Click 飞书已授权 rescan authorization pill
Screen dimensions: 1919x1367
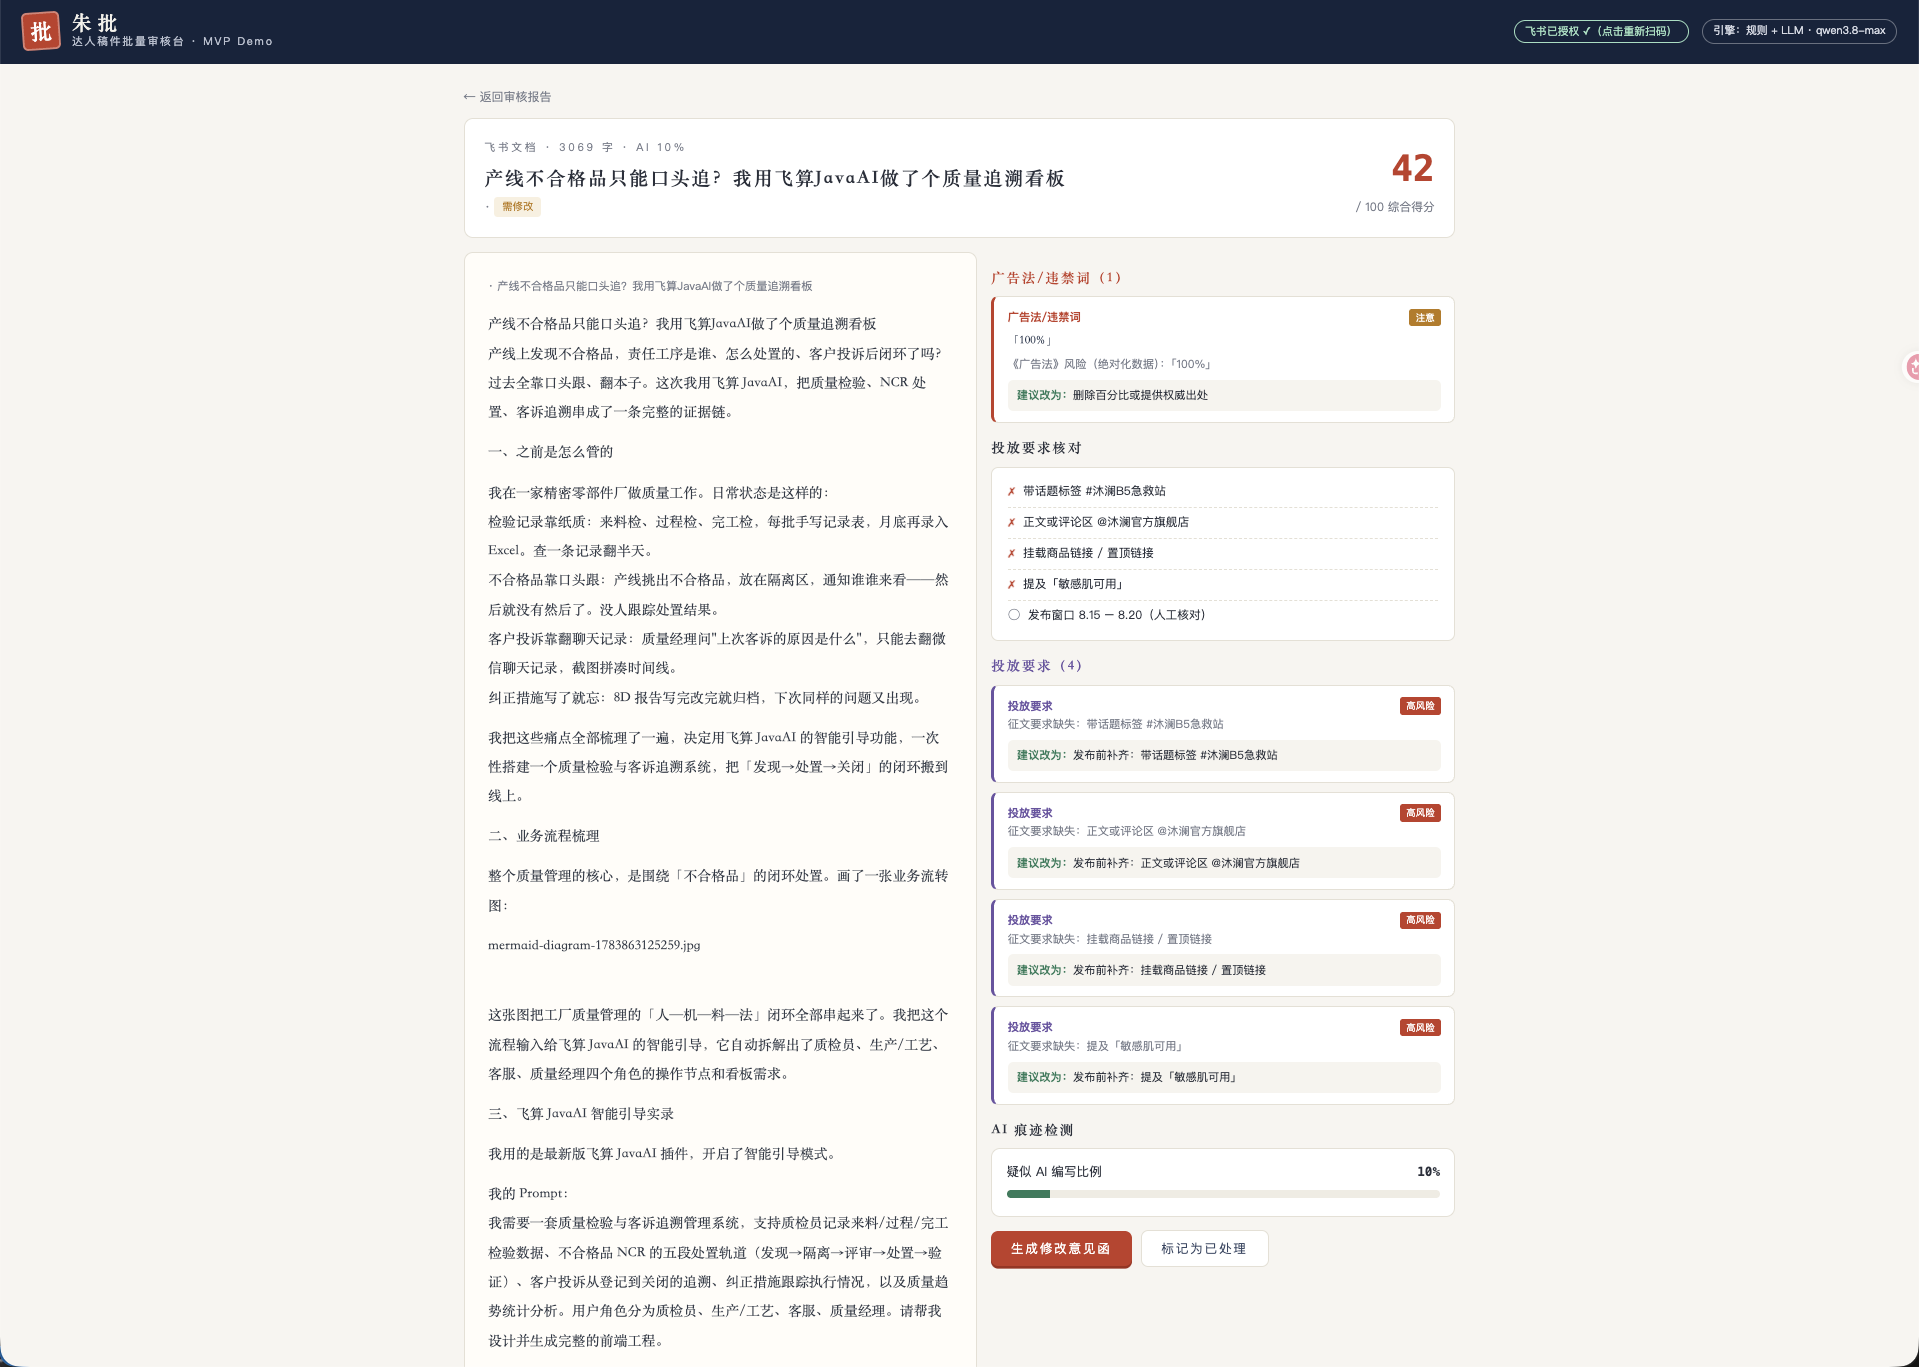(x=1600, y=31)
